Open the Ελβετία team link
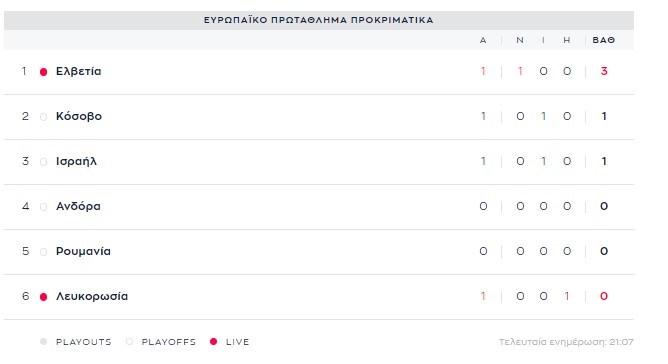Viewport: 668px width, 364px height. click(78, 71)
